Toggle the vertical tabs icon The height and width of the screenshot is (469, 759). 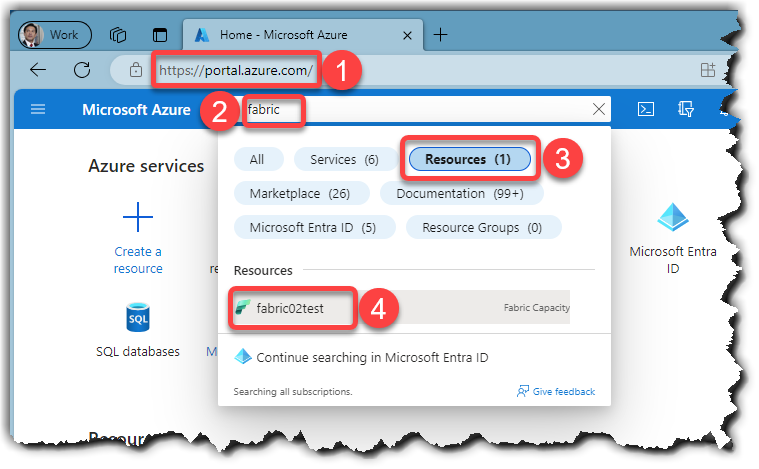coord(160,35)
